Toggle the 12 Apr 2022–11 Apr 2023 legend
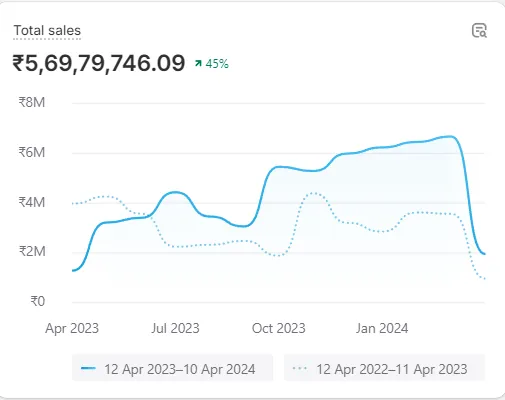The height and width of the screenshot is (400, 505). point(384,368)
